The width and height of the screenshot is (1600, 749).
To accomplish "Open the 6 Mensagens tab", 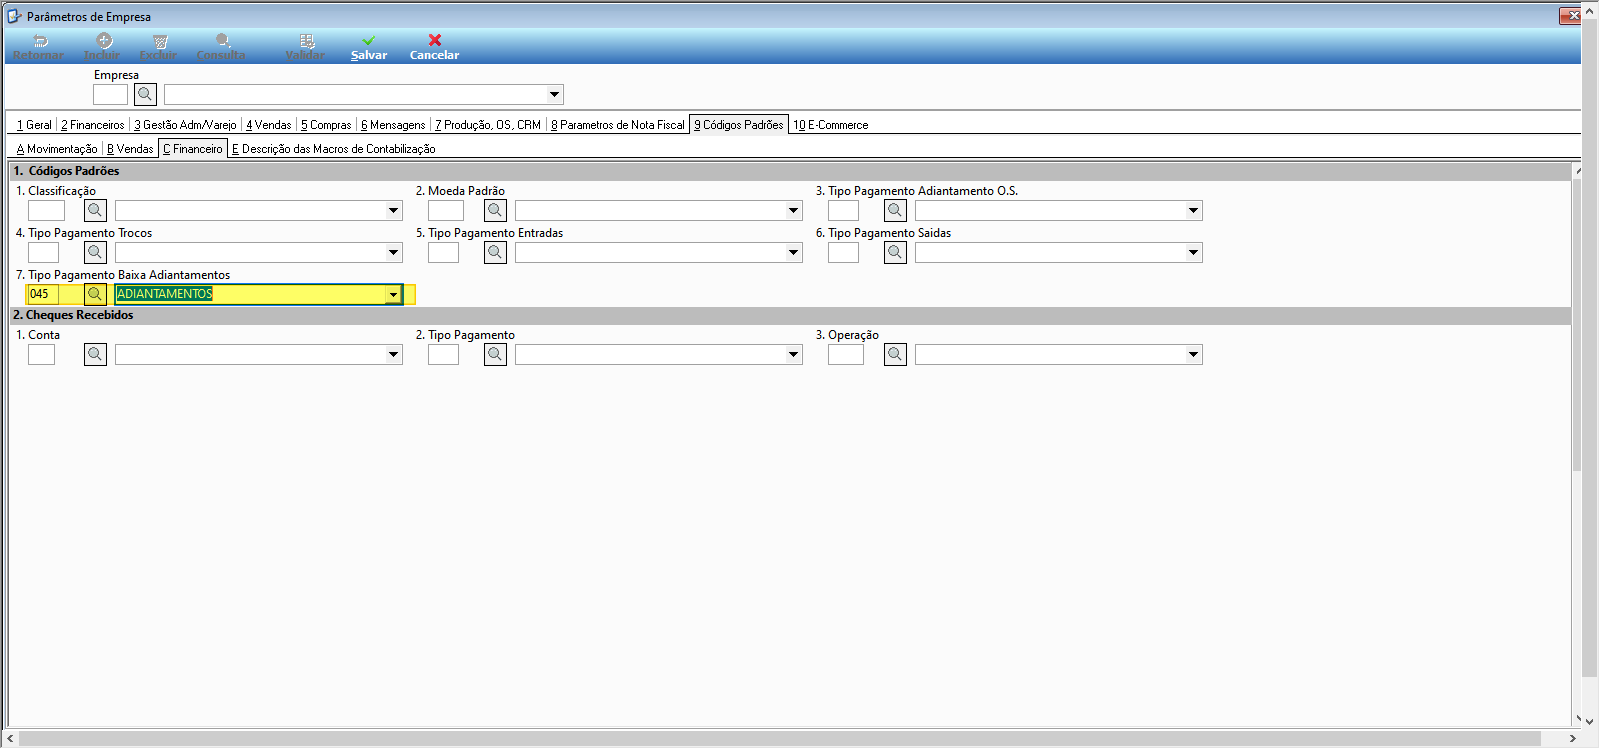I will 393,125.
